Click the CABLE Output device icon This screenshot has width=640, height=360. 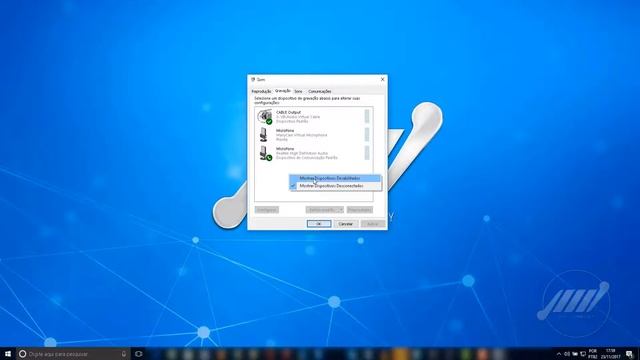pyautogui.click(x=264, y=116)
